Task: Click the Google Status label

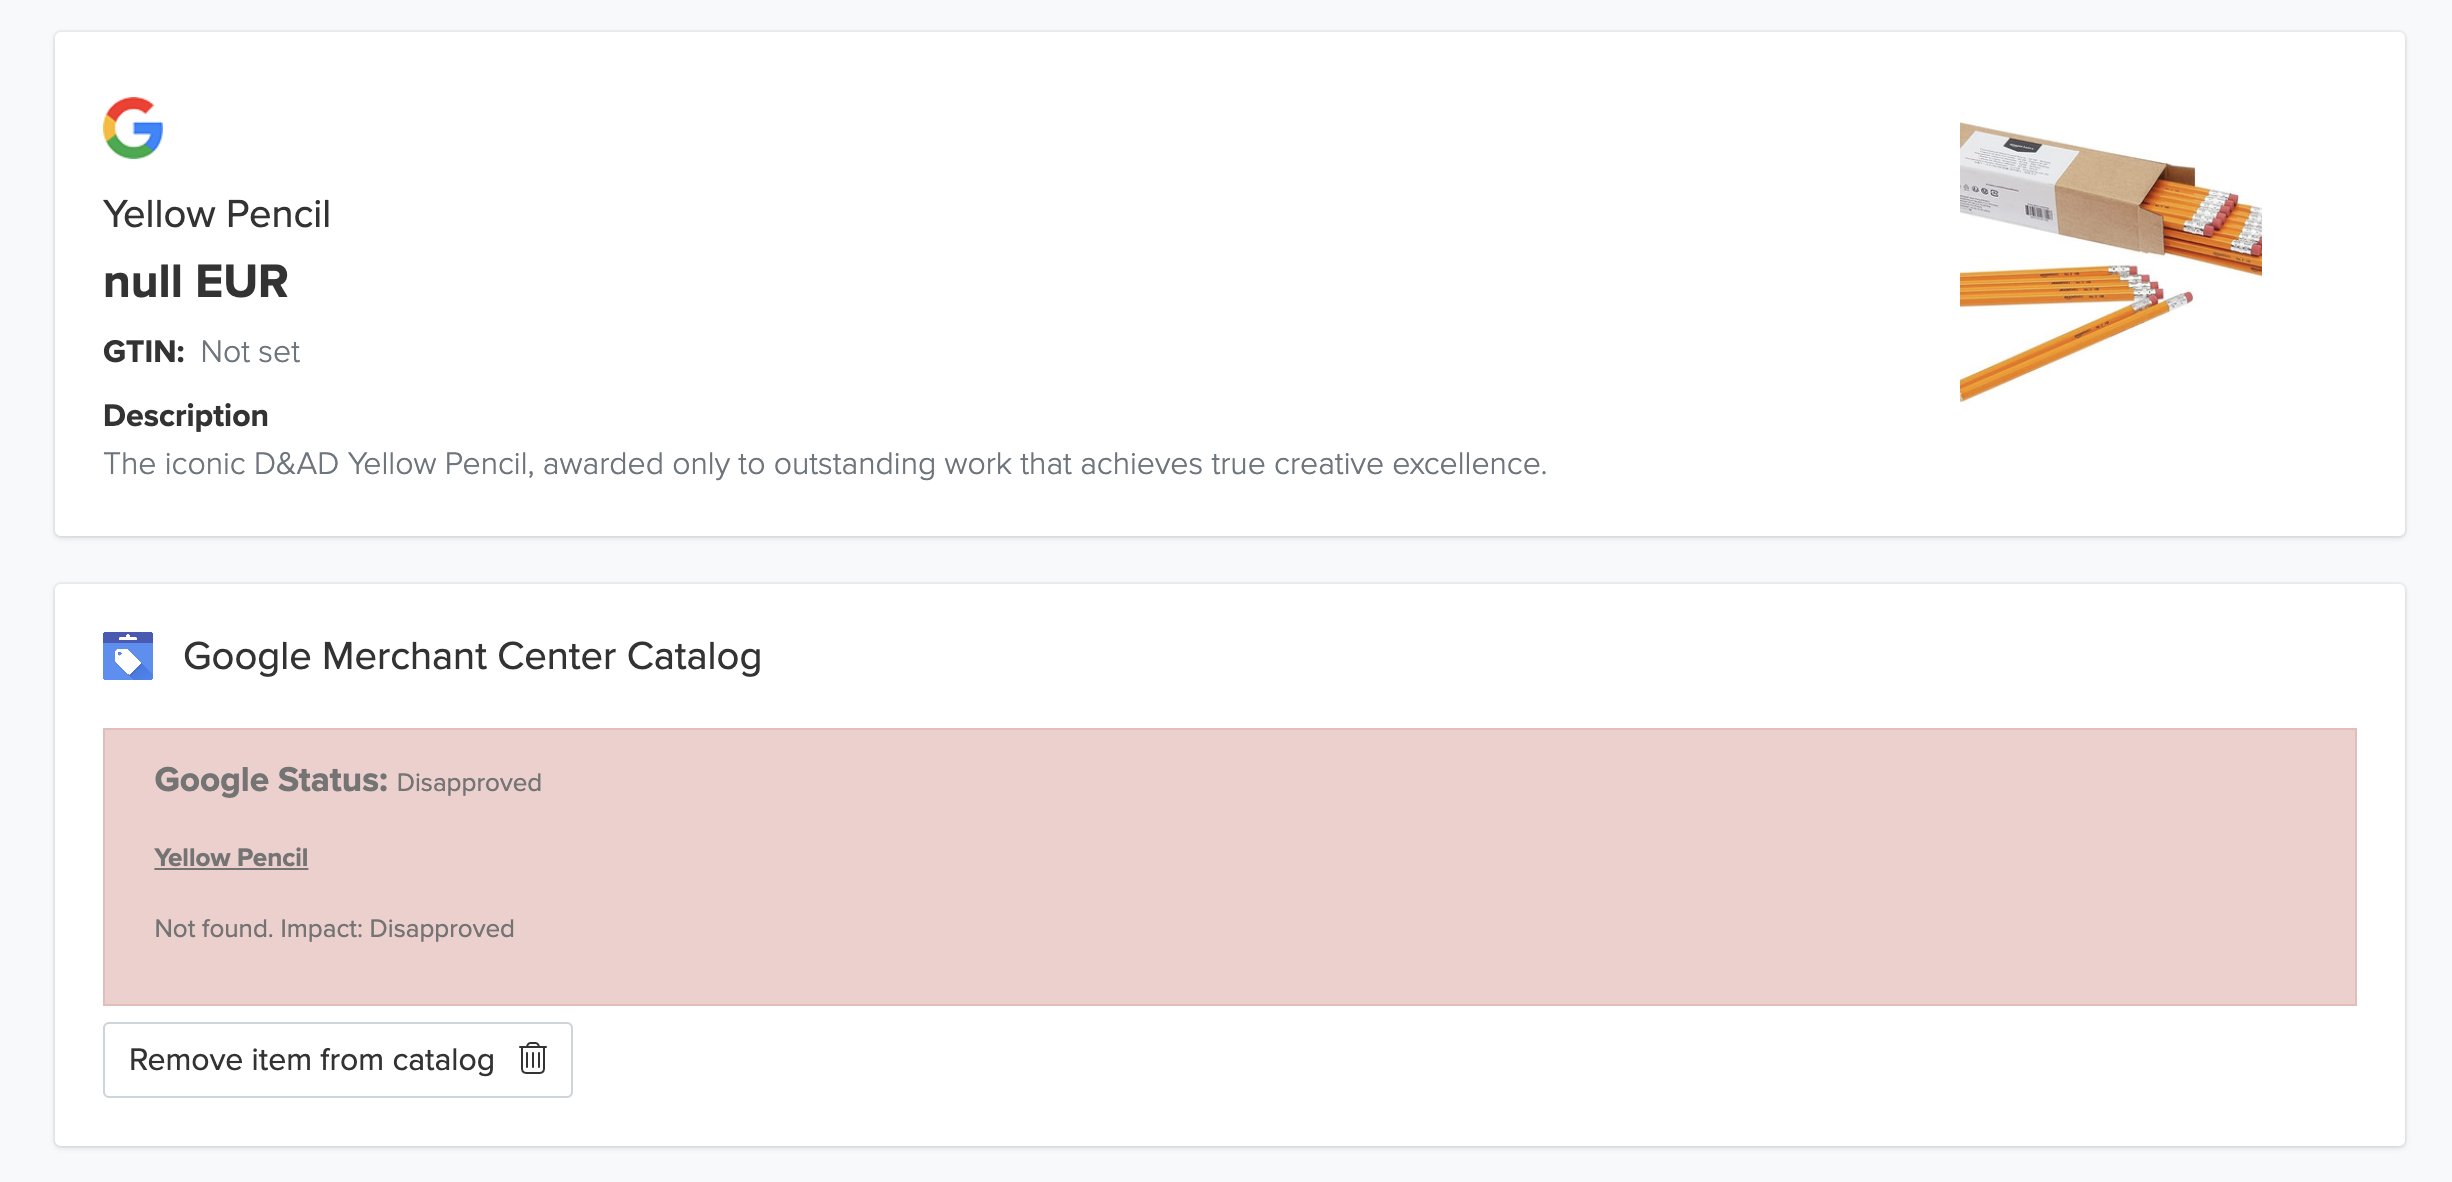Action: coord(271,780)
